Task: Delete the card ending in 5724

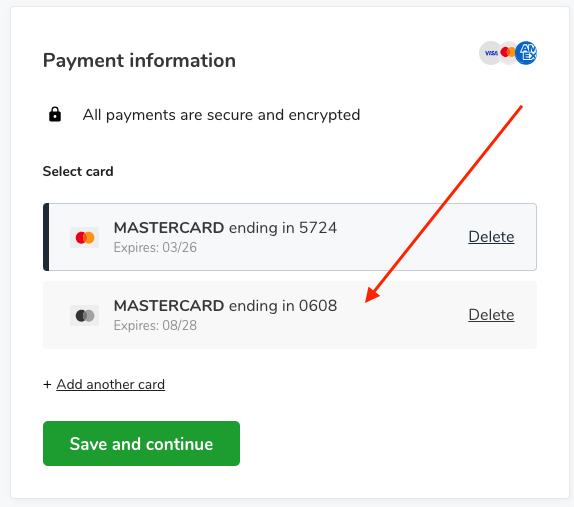Action: [491, 237]
